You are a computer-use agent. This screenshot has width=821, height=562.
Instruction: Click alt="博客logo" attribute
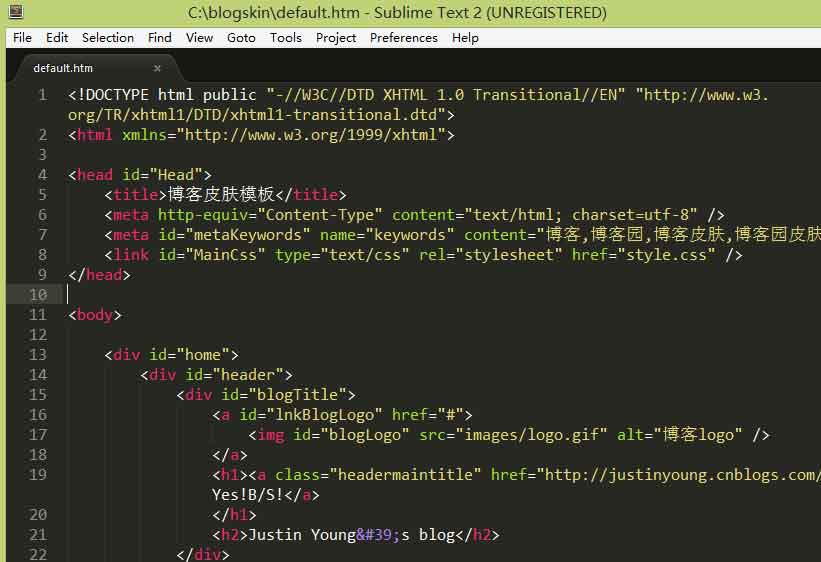coord(679,435)
